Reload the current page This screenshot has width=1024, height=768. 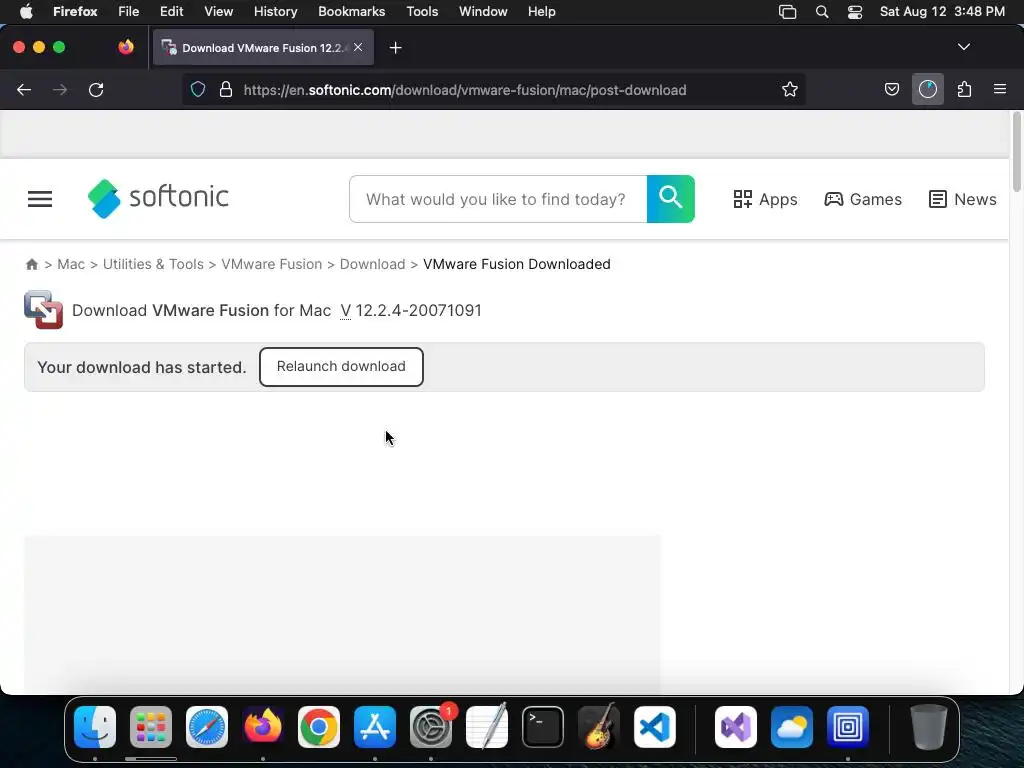96,89
